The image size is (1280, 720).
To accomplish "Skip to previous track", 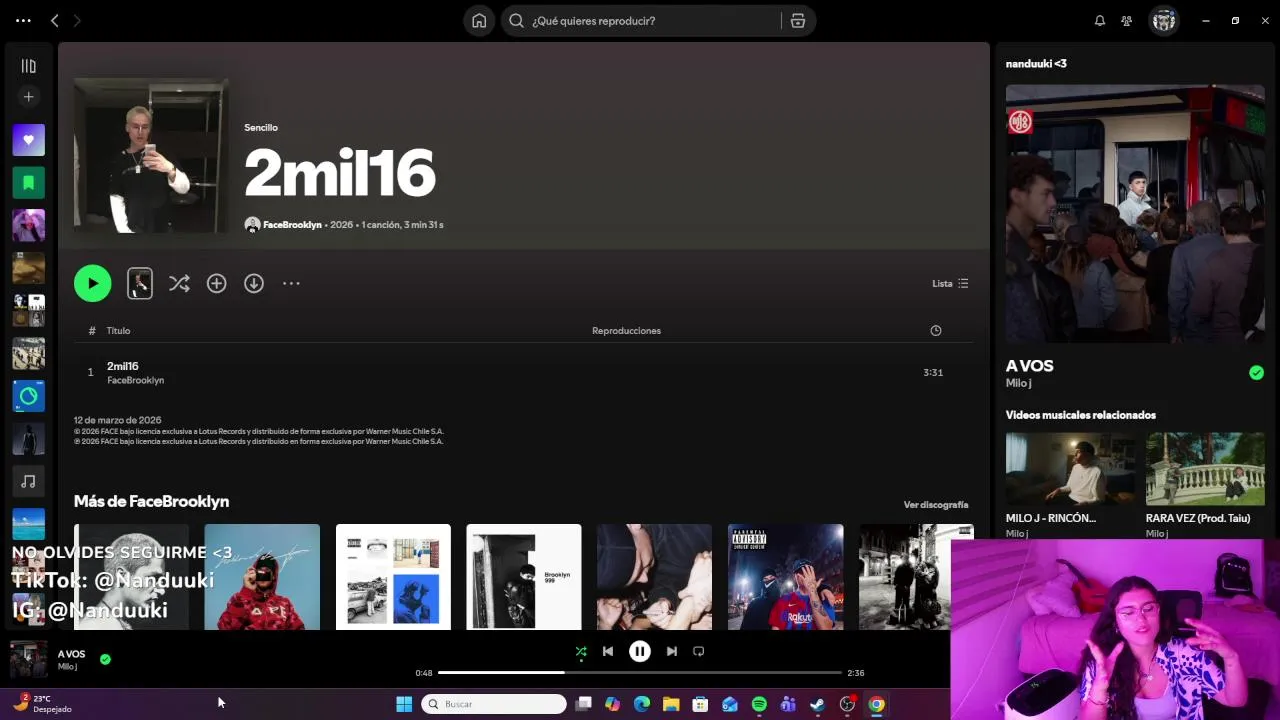I will tap(608, 651).
